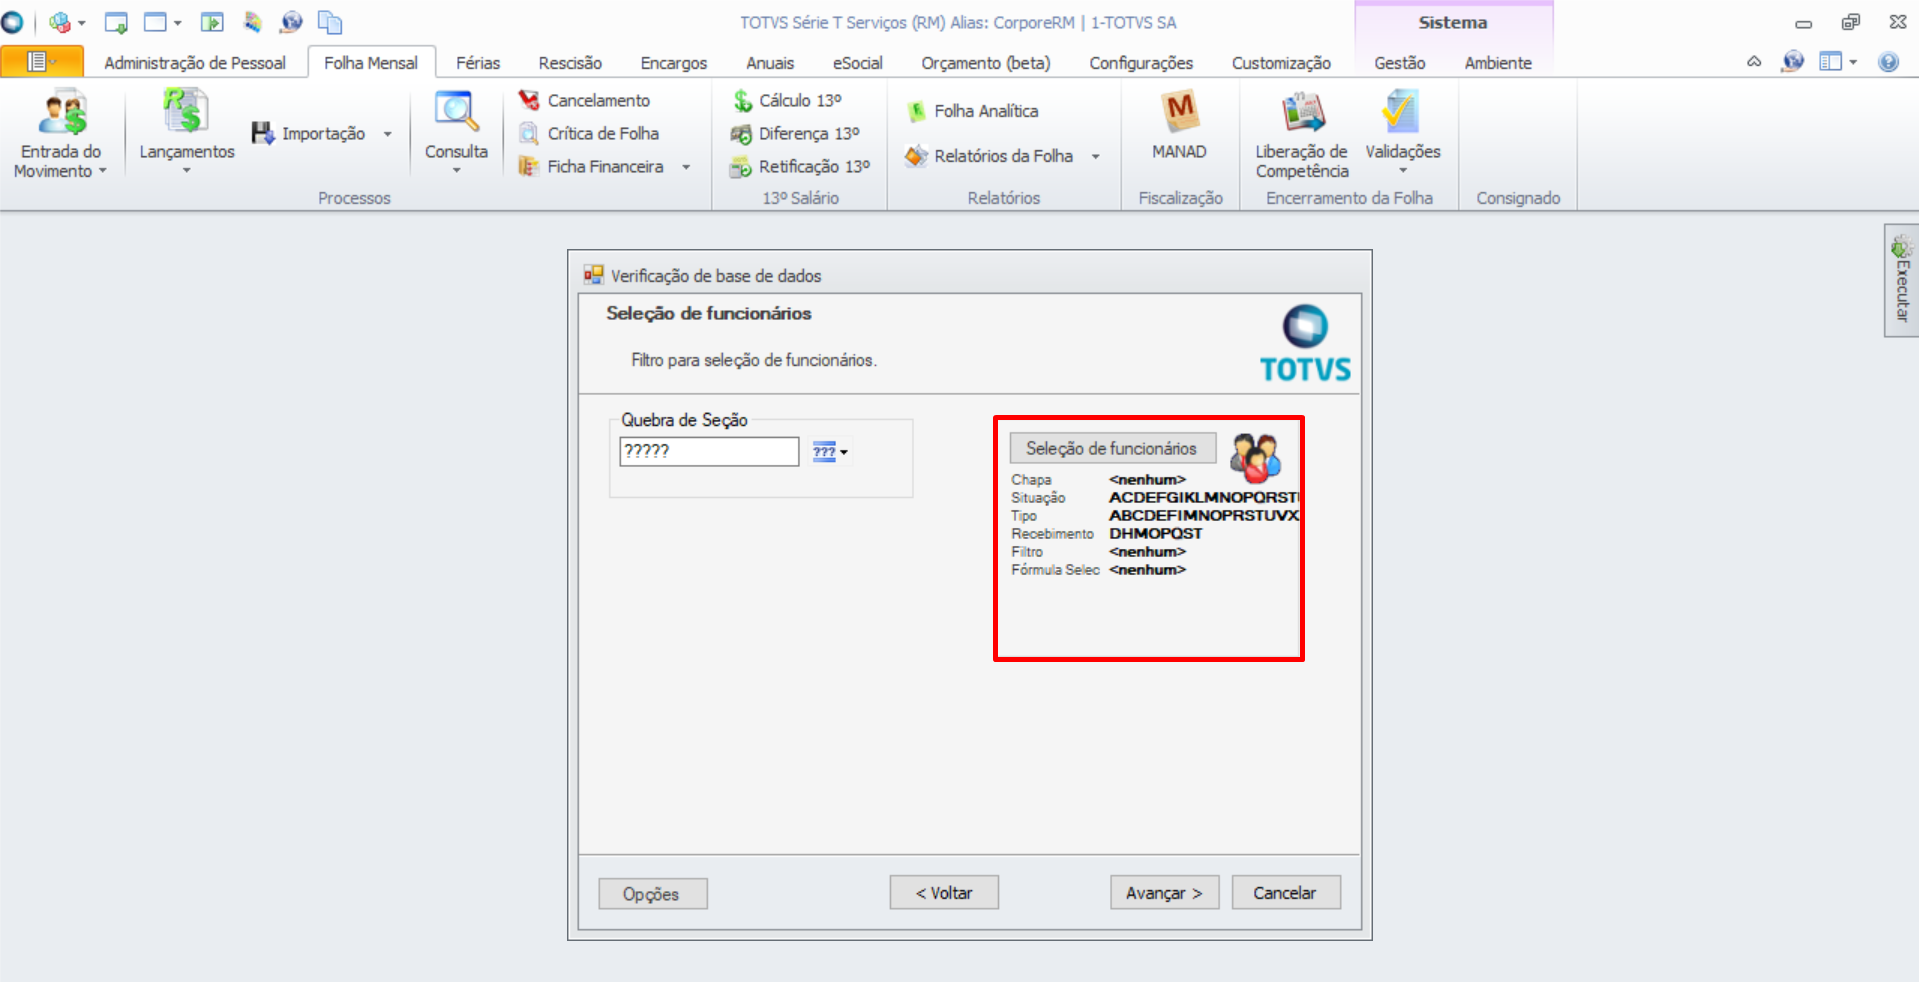Open Quebra de Seção lookup dropdown

830,452
